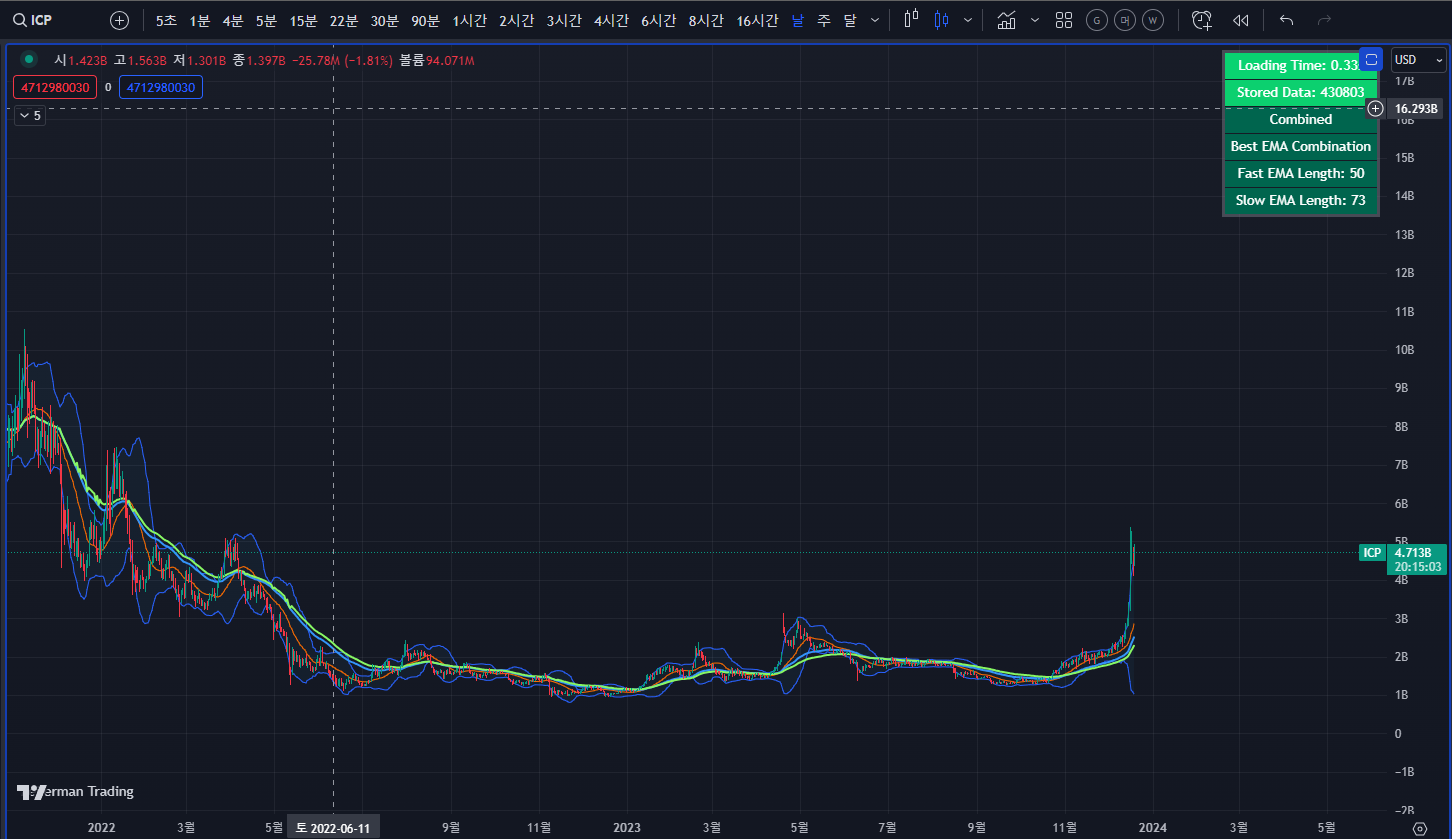Select the 30분 interval
Image resolution: width=1452 pixels, height=839 pixels.
pyautogui.click(x=385, y=20)
